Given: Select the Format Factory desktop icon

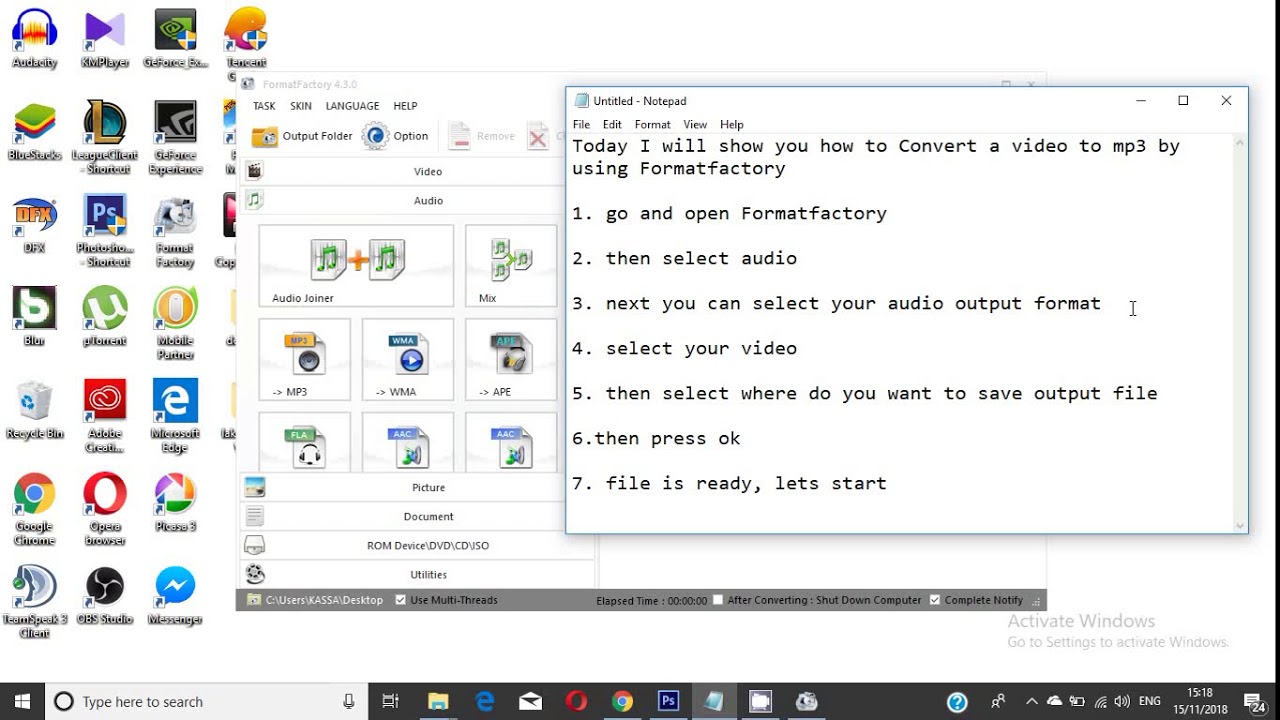Looking at the screenshot, I should [175, 232].
